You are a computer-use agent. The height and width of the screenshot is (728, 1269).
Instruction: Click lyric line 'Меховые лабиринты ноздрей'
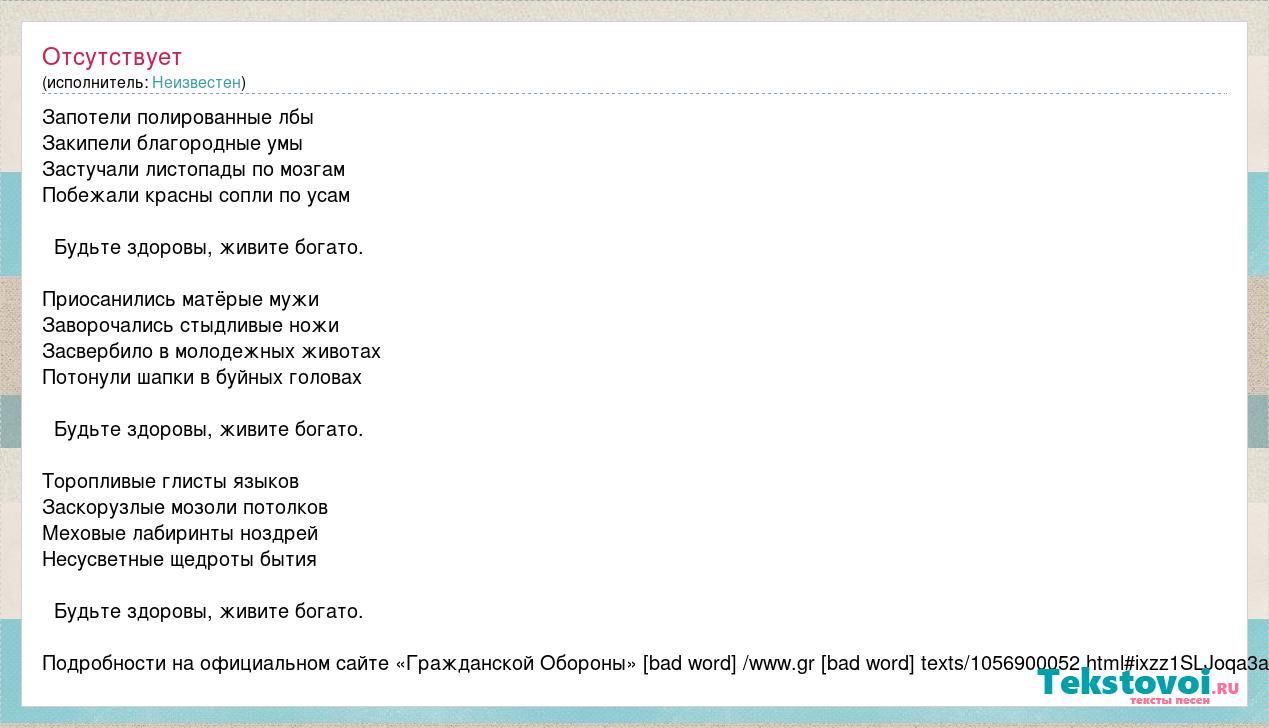180,534
